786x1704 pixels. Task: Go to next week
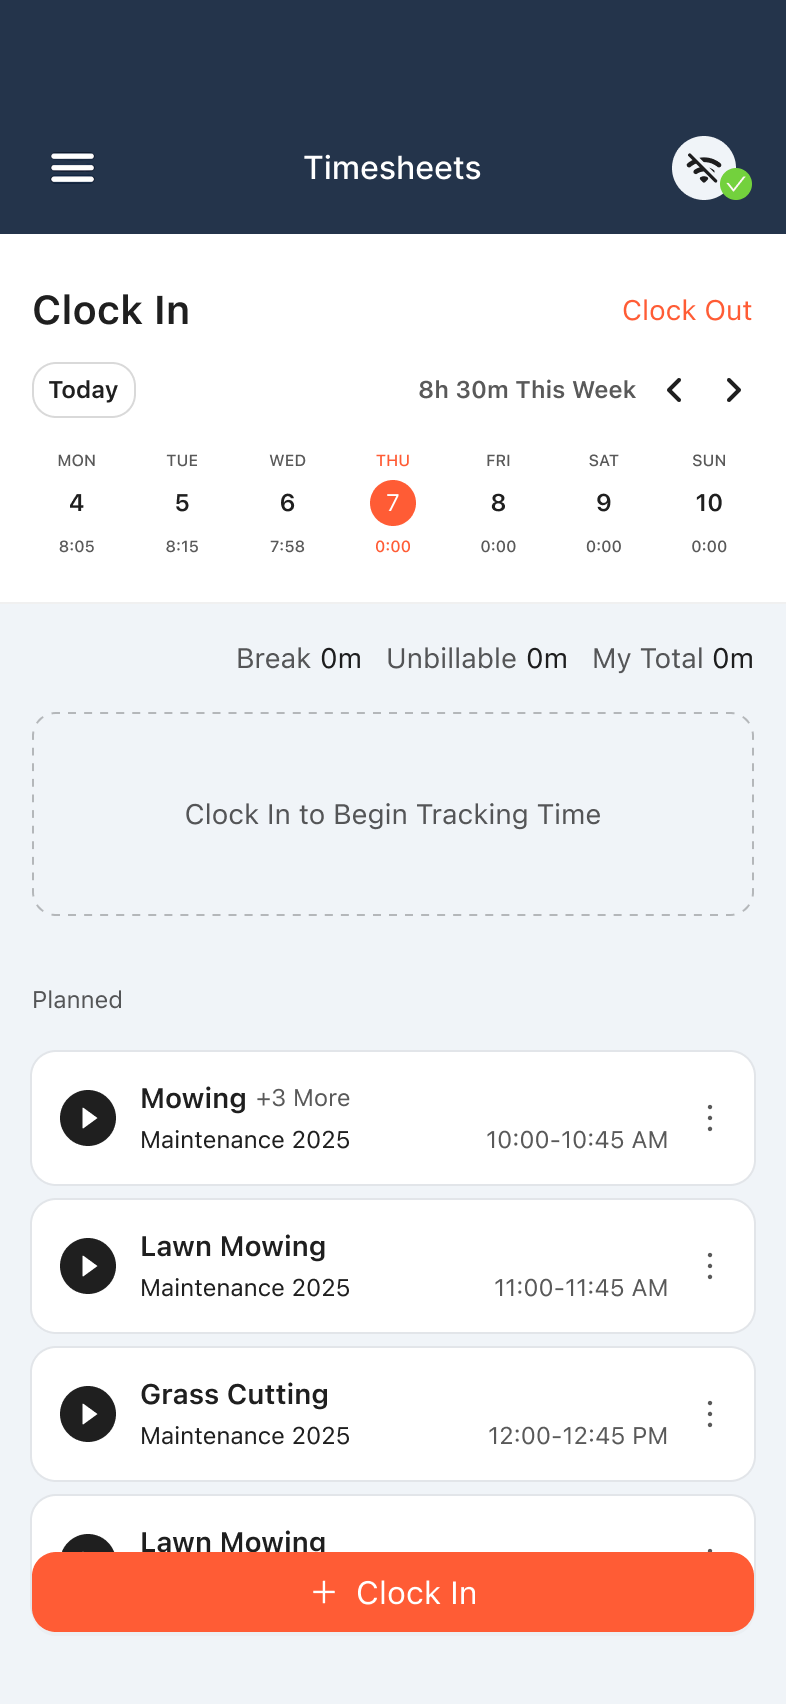click(x=733, y=390)
